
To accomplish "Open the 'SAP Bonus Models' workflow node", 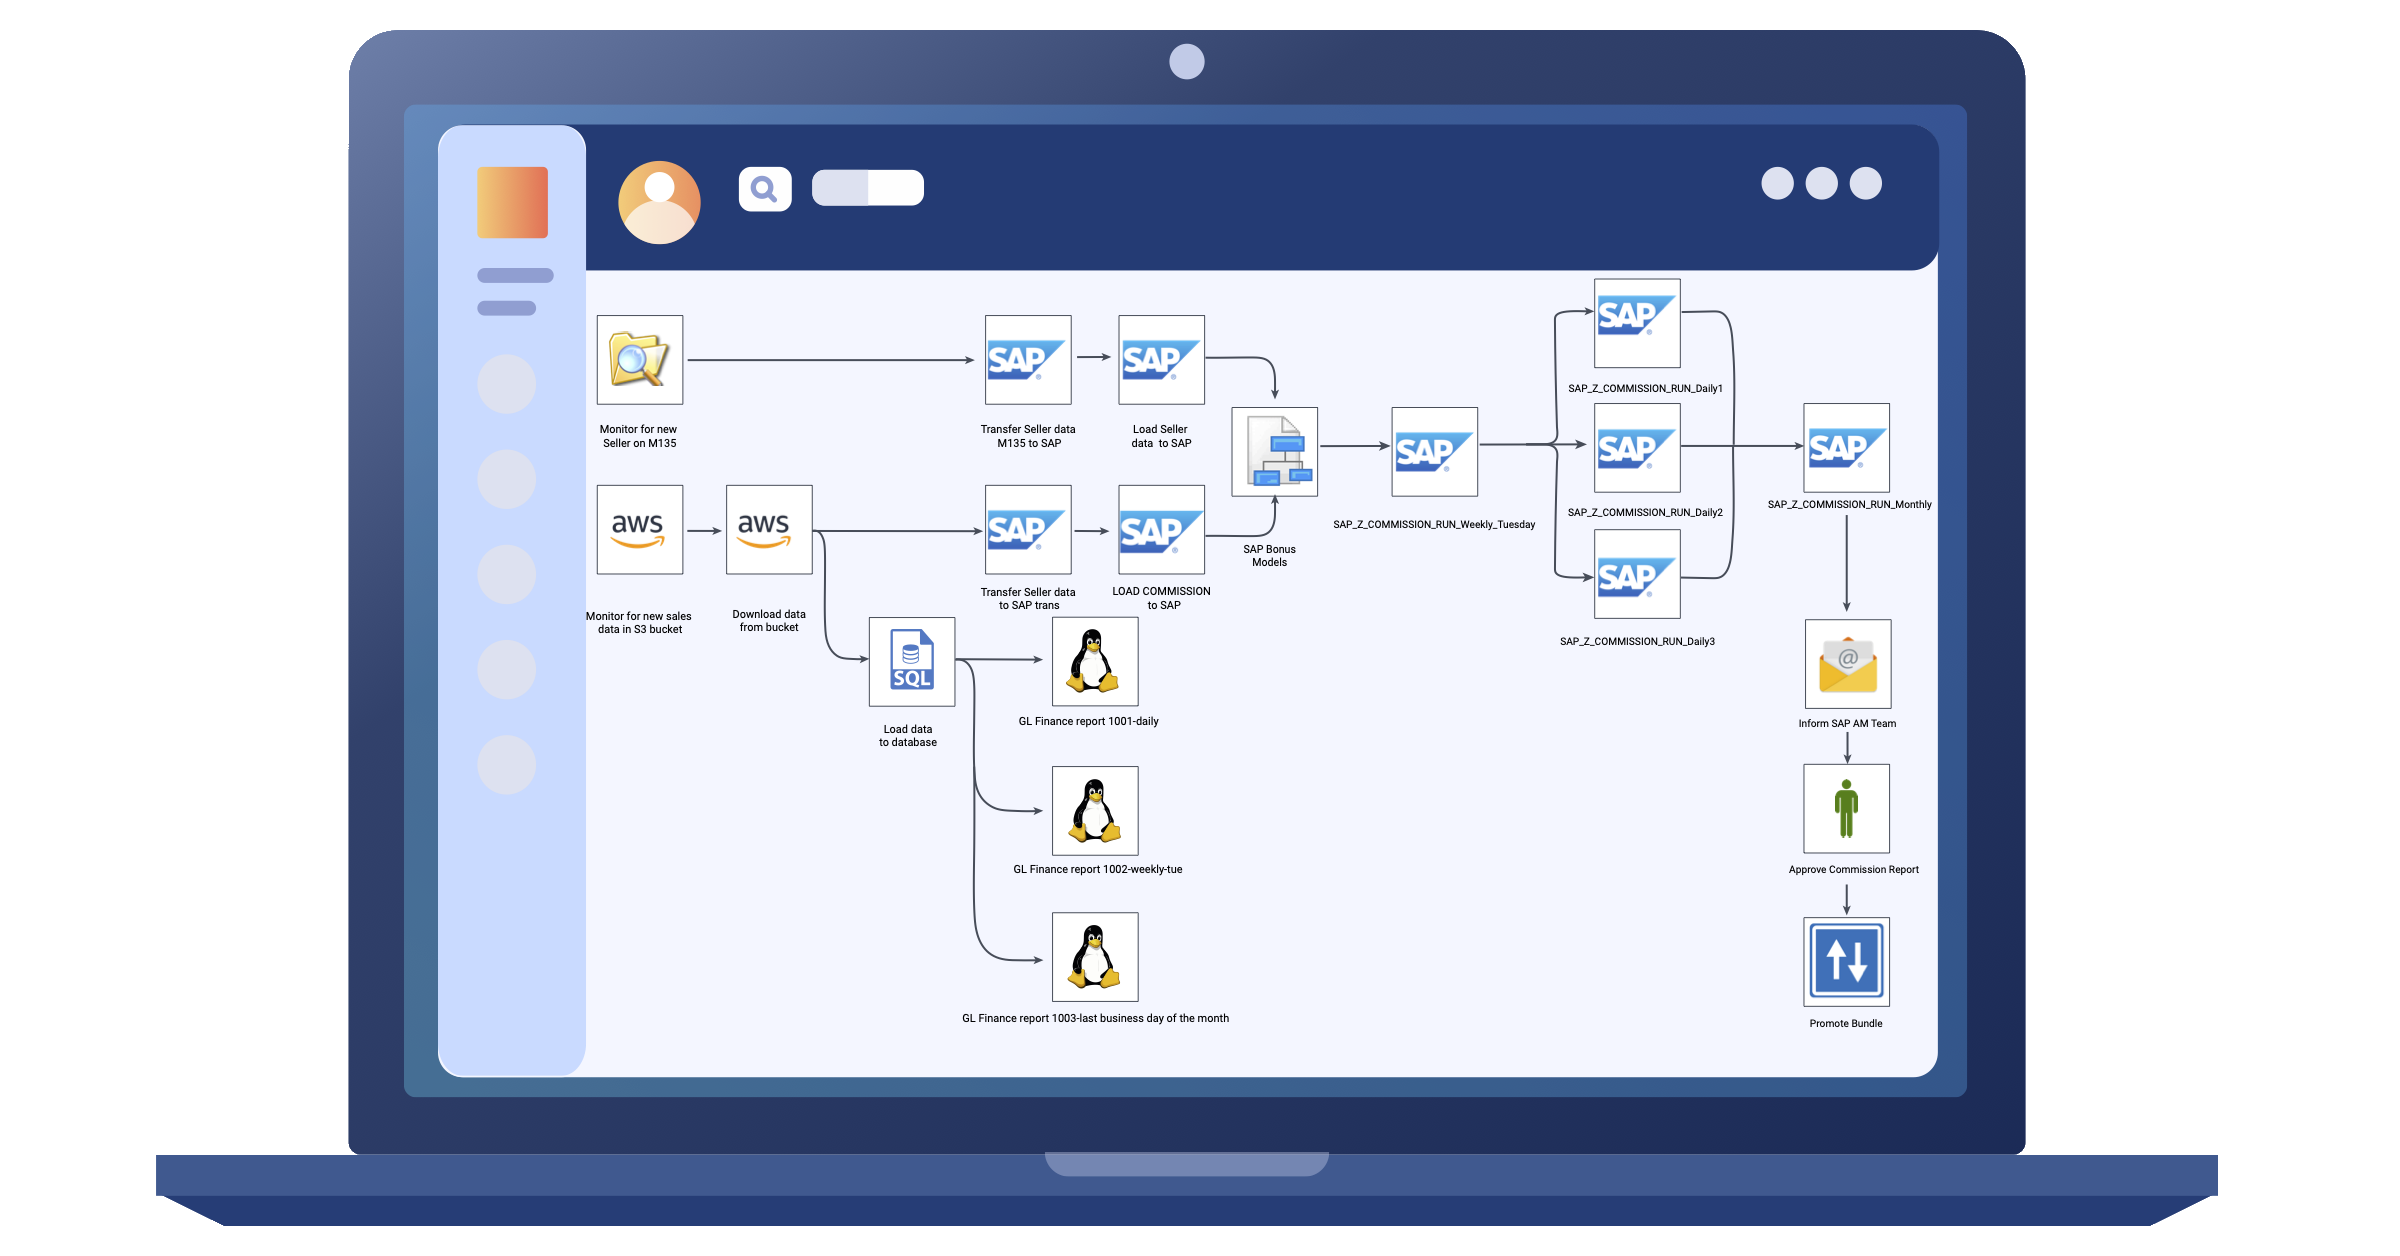I will pyautogui.click(x=1274, y=452).
